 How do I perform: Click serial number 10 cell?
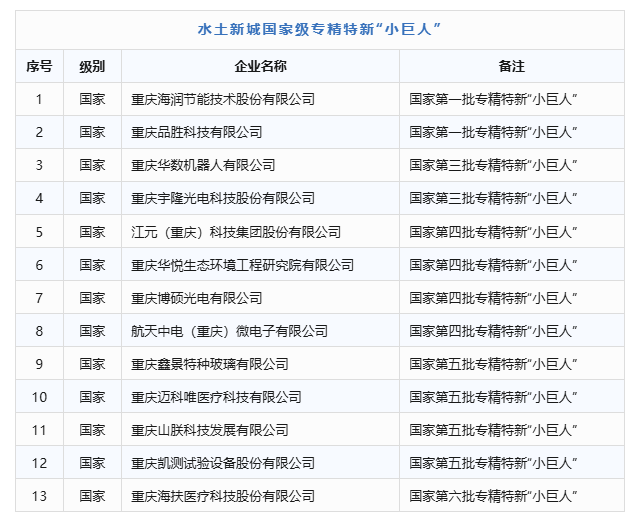pyautogui.click(x=40, y=397)
